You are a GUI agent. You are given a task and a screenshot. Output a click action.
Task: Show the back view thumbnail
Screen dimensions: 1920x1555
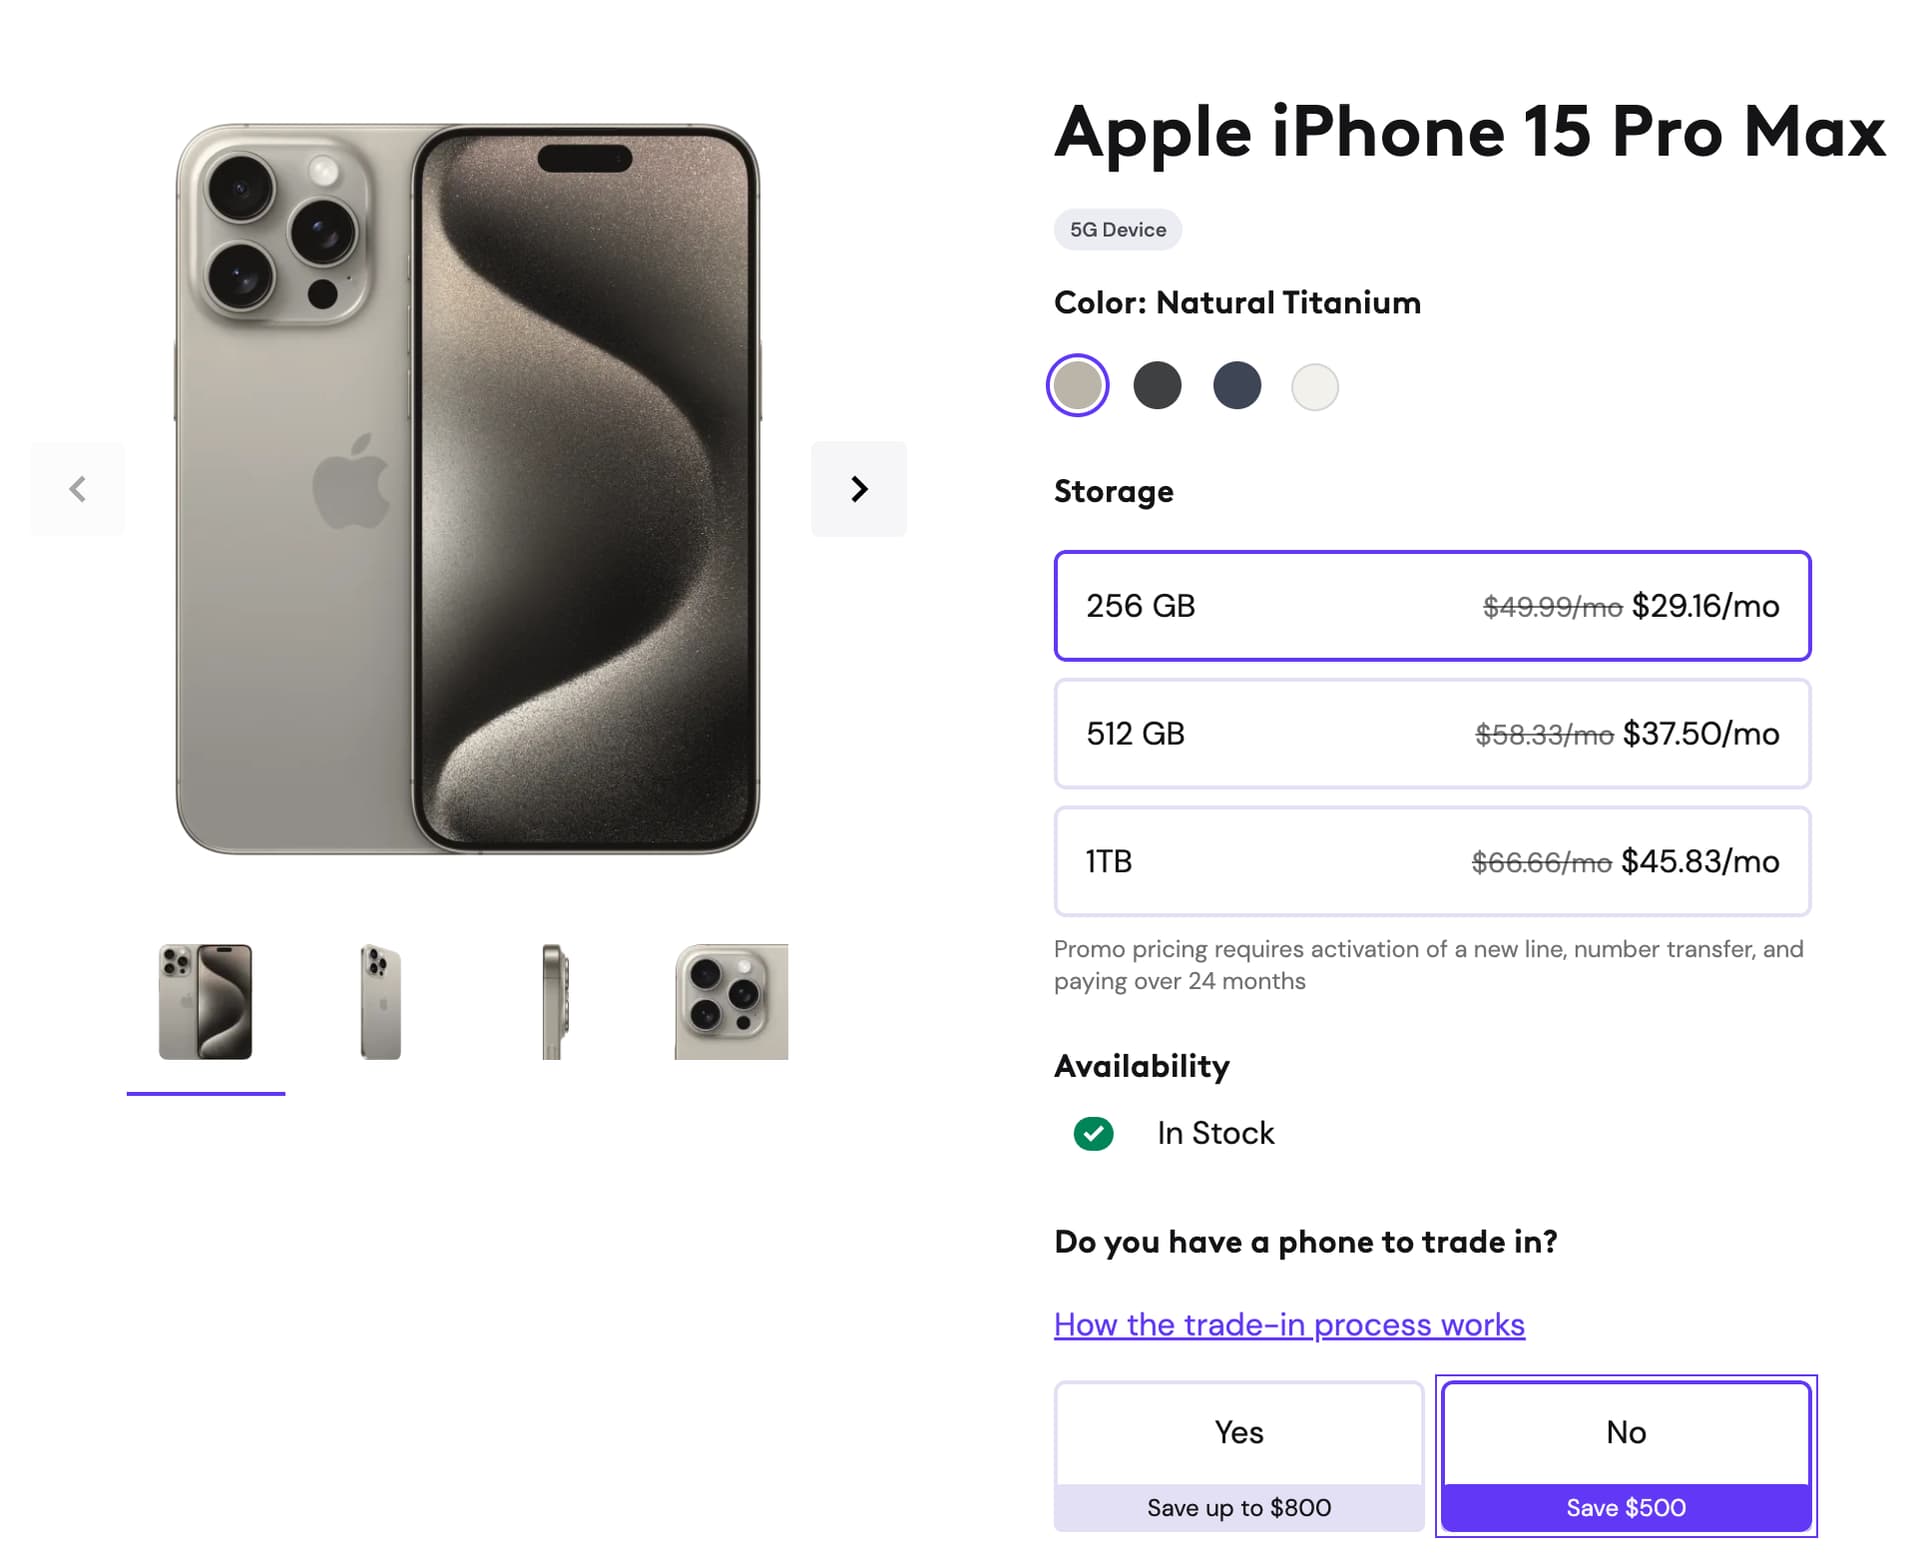pyautogui.click(x=380, y=1002)
